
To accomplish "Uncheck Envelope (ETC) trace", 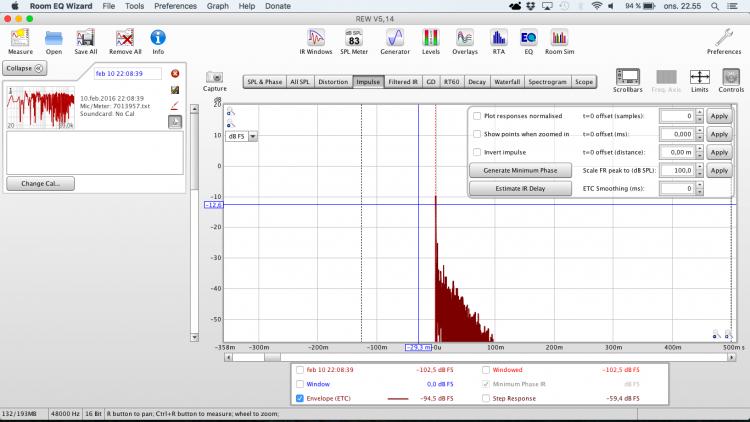I will [x=300, y=398].
